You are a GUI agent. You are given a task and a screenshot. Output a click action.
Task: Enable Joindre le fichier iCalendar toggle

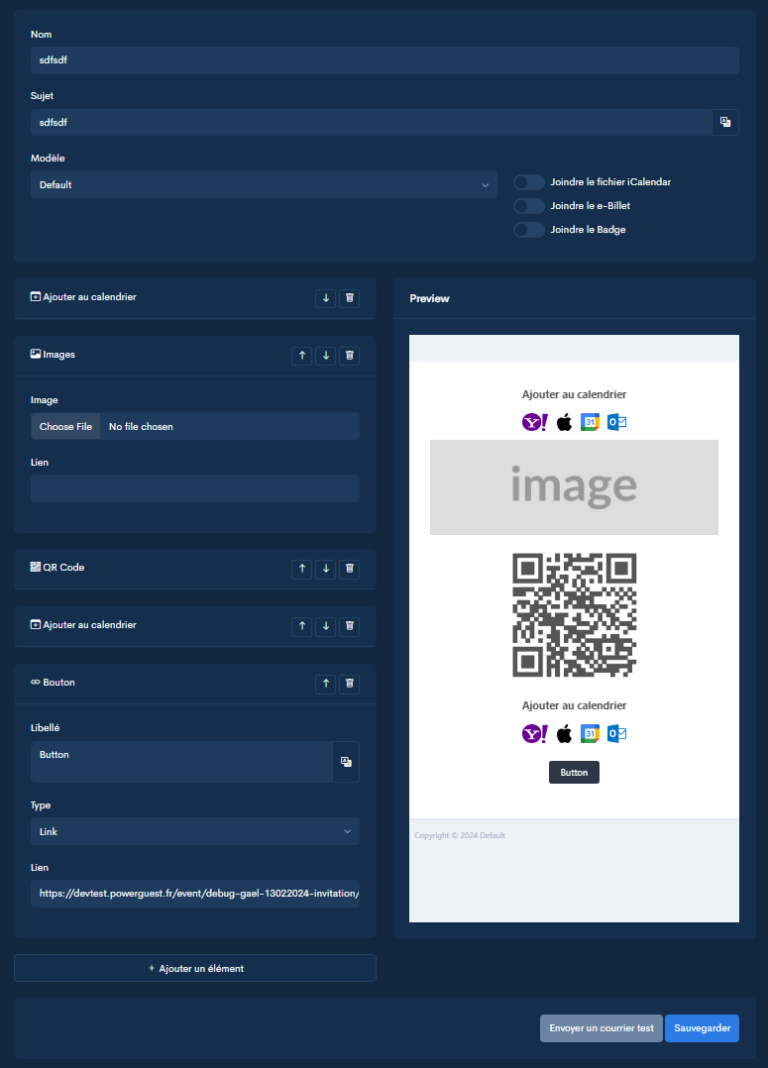[x=529, y=182]
